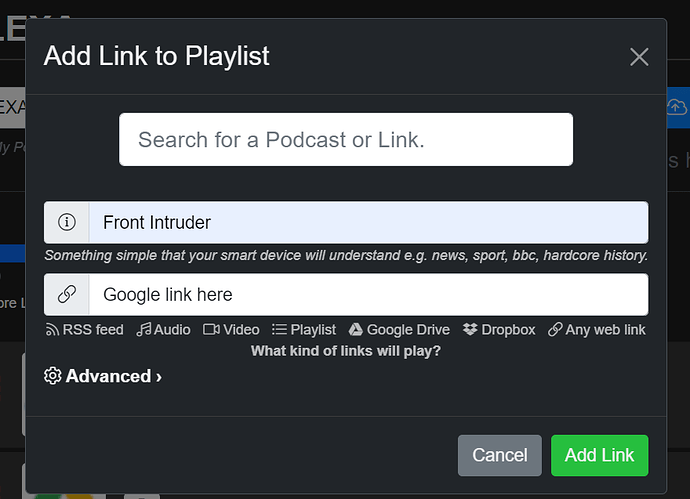Click the Playlist list icon
Viewport: 690px width, 499px height.
point(279,329)
